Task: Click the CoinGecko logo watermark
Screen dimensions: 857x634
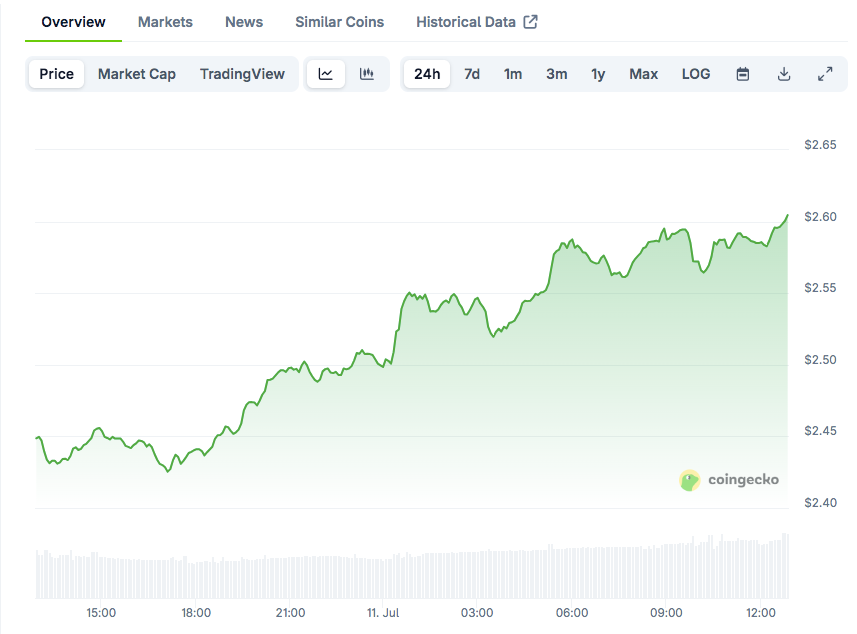Action: tap(729, 480)
